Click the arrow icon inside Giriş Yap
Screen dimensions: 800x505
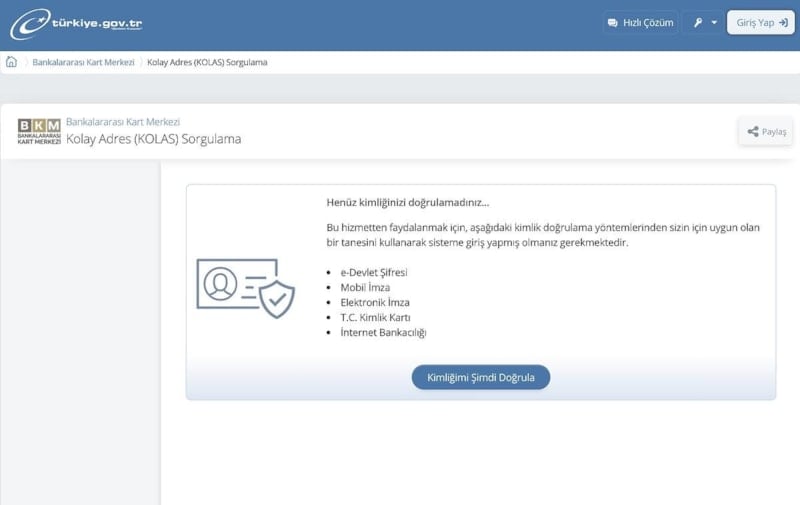784,23
